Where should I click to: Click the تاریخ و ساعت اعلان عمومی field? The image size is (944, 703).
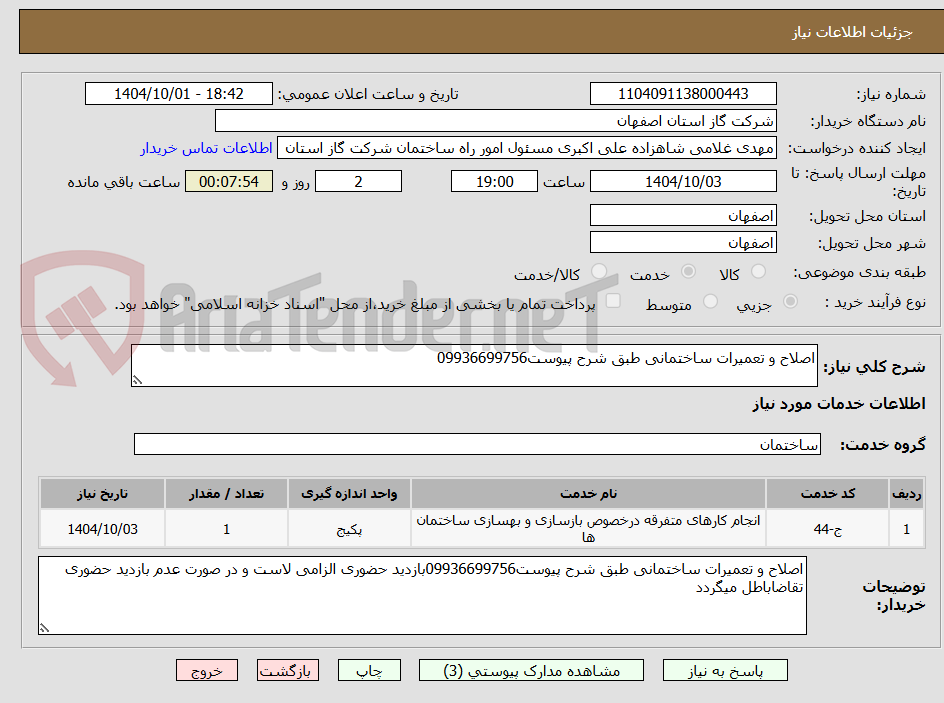point(178,93)
